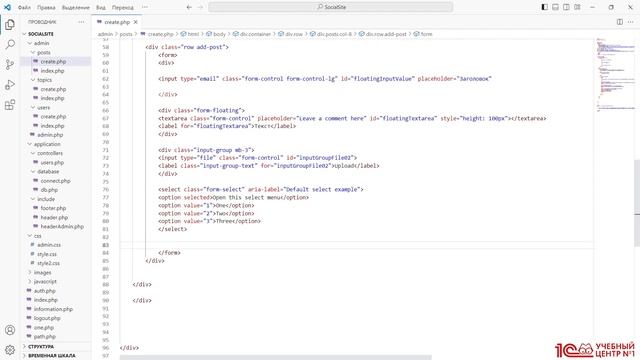Open style2.css file
The image size is (640, 360).
coord(48,263)
